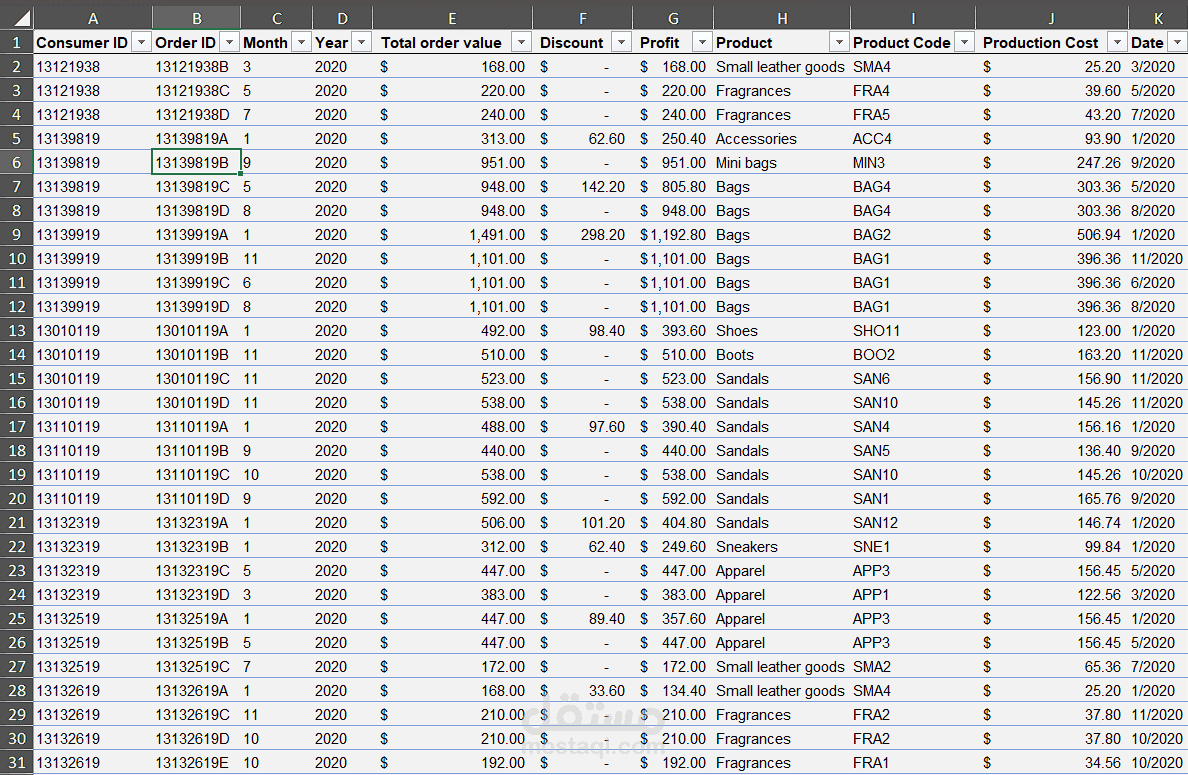This screenshot has height=775, width=1188.
Task: Select column A header
Action: pyautogui.click(x=92, y=18)
